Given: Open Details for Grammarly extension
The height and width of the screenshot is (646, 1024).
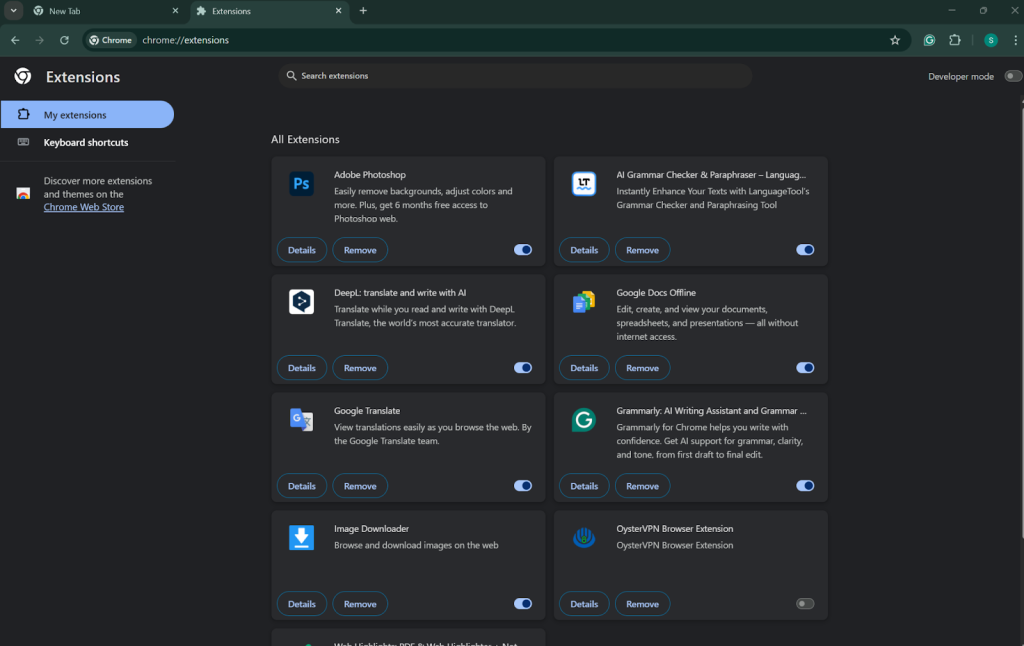Looking at the screenshot, I should tap(584, 486).
